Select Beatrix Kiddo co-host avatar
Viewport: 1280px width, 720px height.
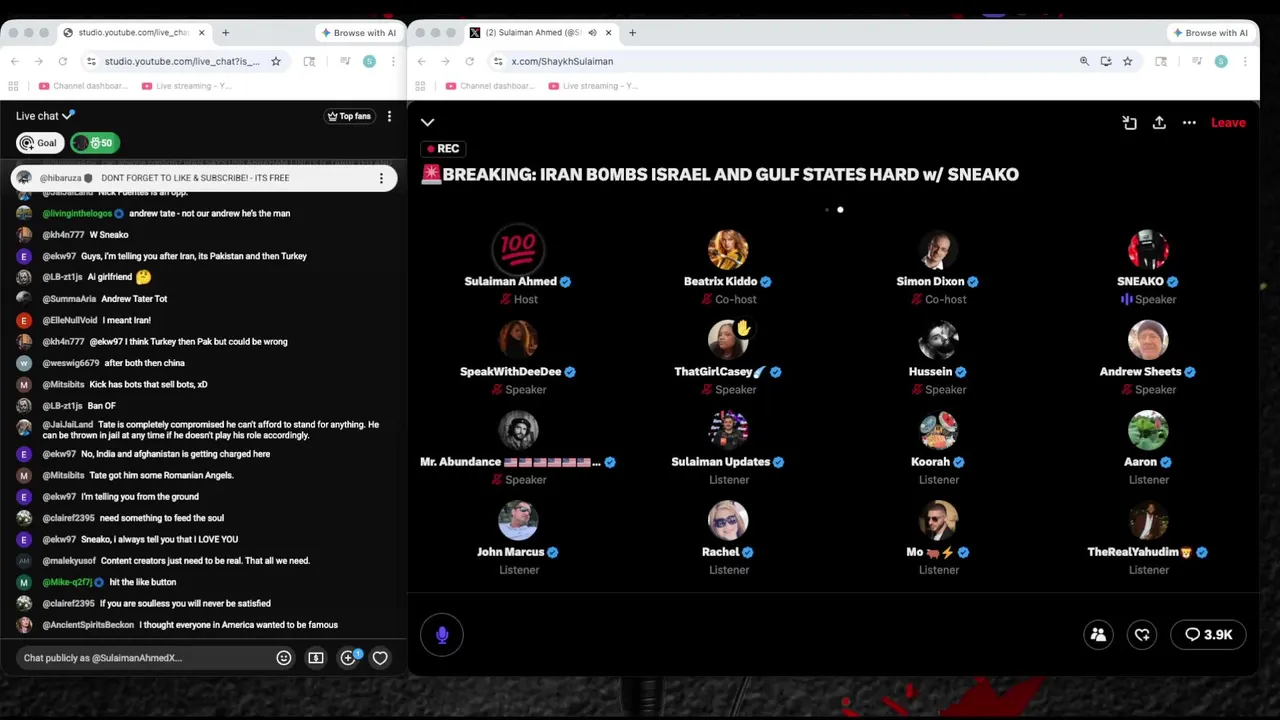tap(728, 249)
